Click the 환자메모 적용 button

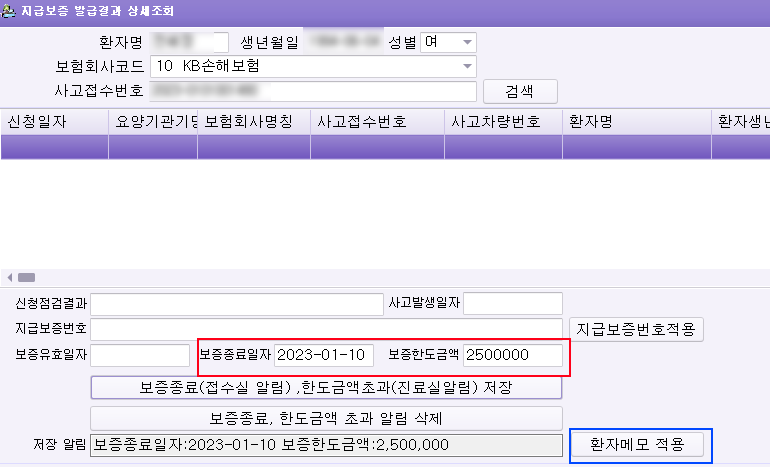click(642, 445)
